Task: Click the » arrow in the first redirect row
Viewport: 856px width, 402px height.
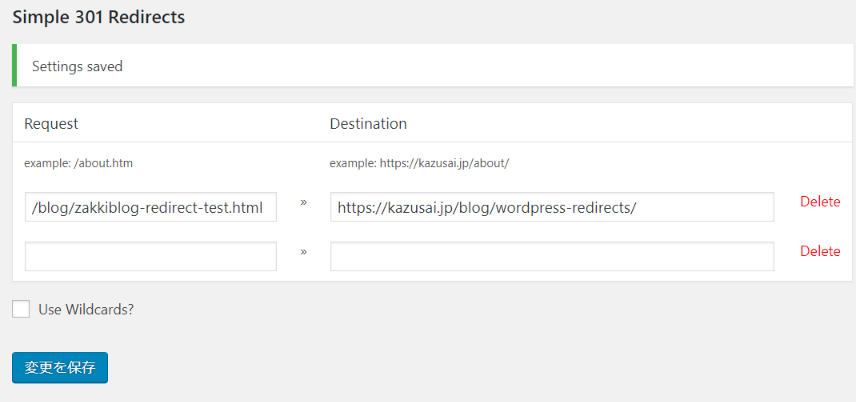Action: (303, 203)
